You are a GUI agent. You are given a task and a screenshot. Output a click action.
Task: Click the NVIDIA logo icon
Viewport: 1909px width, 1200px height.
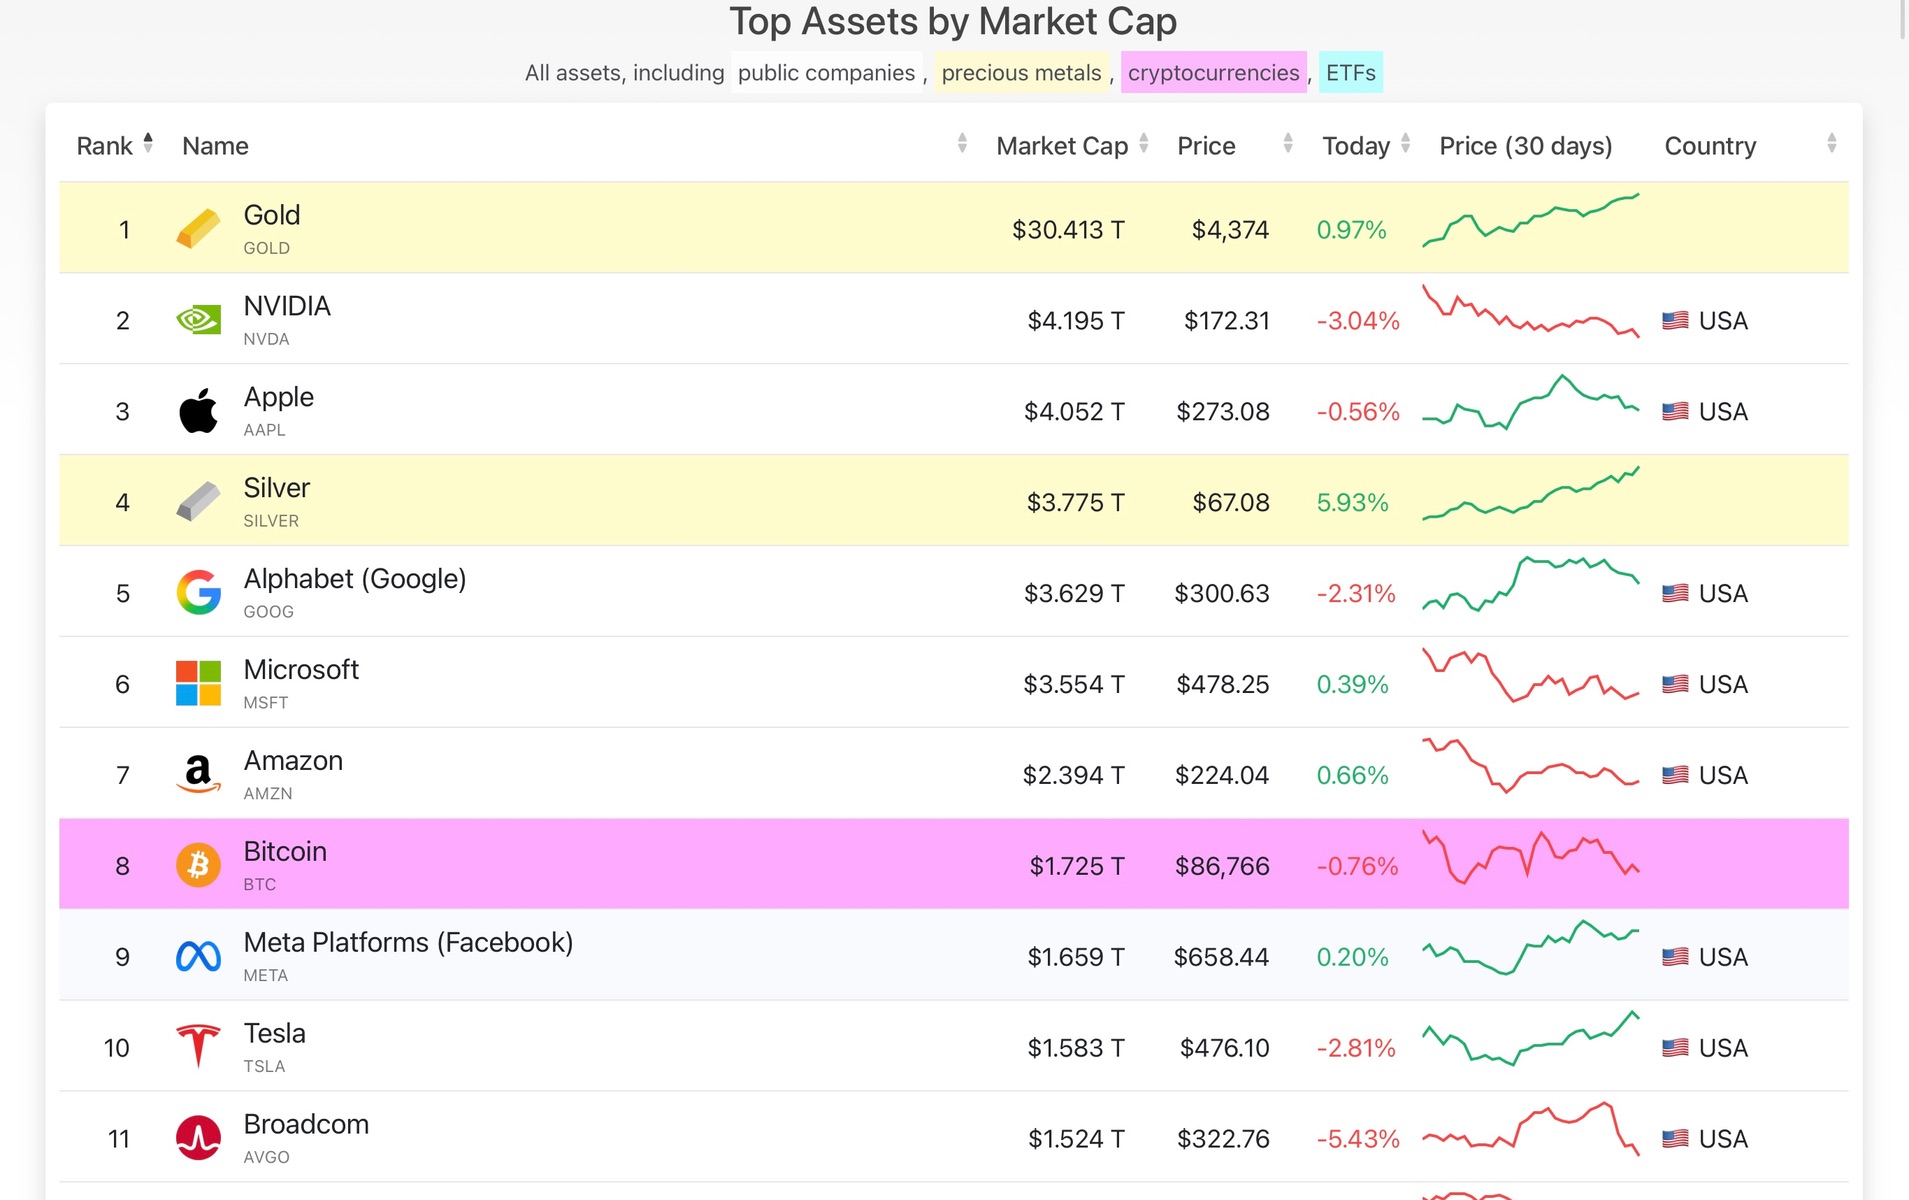click(x=198, y=320)
